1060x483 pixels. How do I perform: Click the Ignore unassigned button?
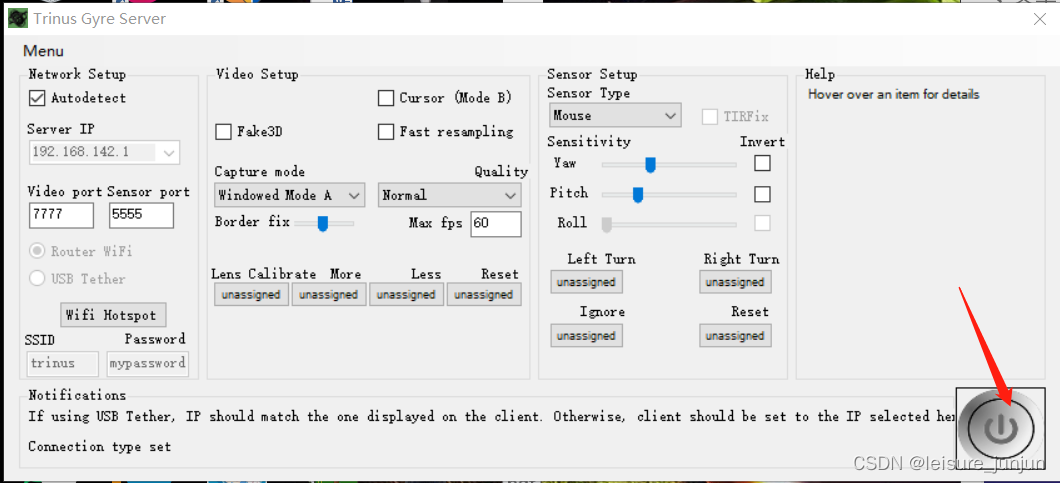click(587, 336)
